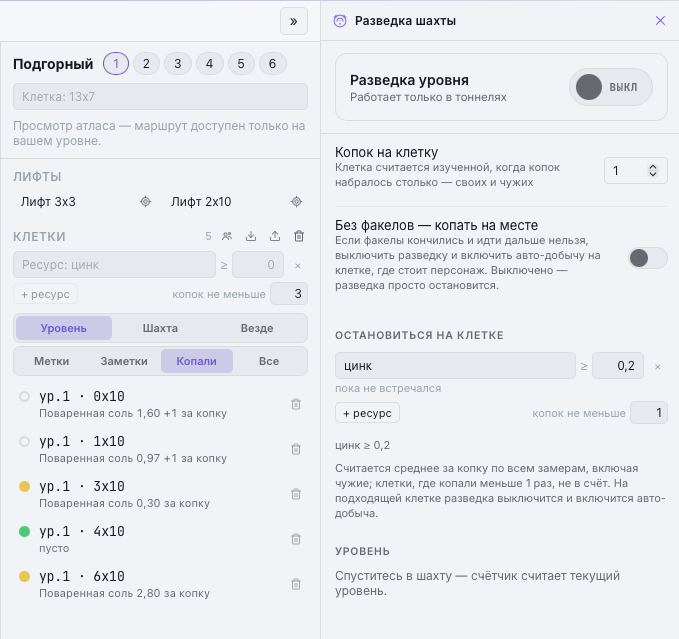
Task: Add a resource filter in the left panel
Action: coord(45,294)
